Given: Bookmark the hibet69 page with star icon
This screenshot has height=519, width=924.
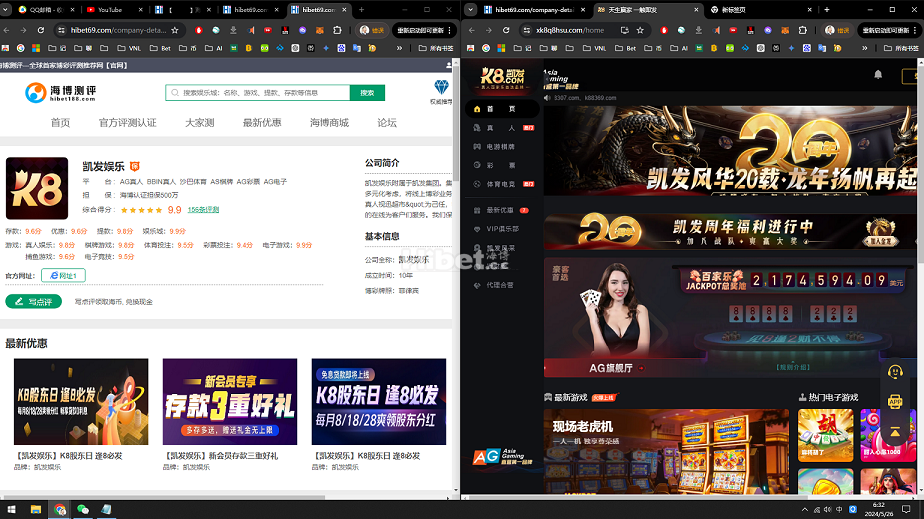Looking at the screenshot, I should pyautogui.click(x=175, y=30).
